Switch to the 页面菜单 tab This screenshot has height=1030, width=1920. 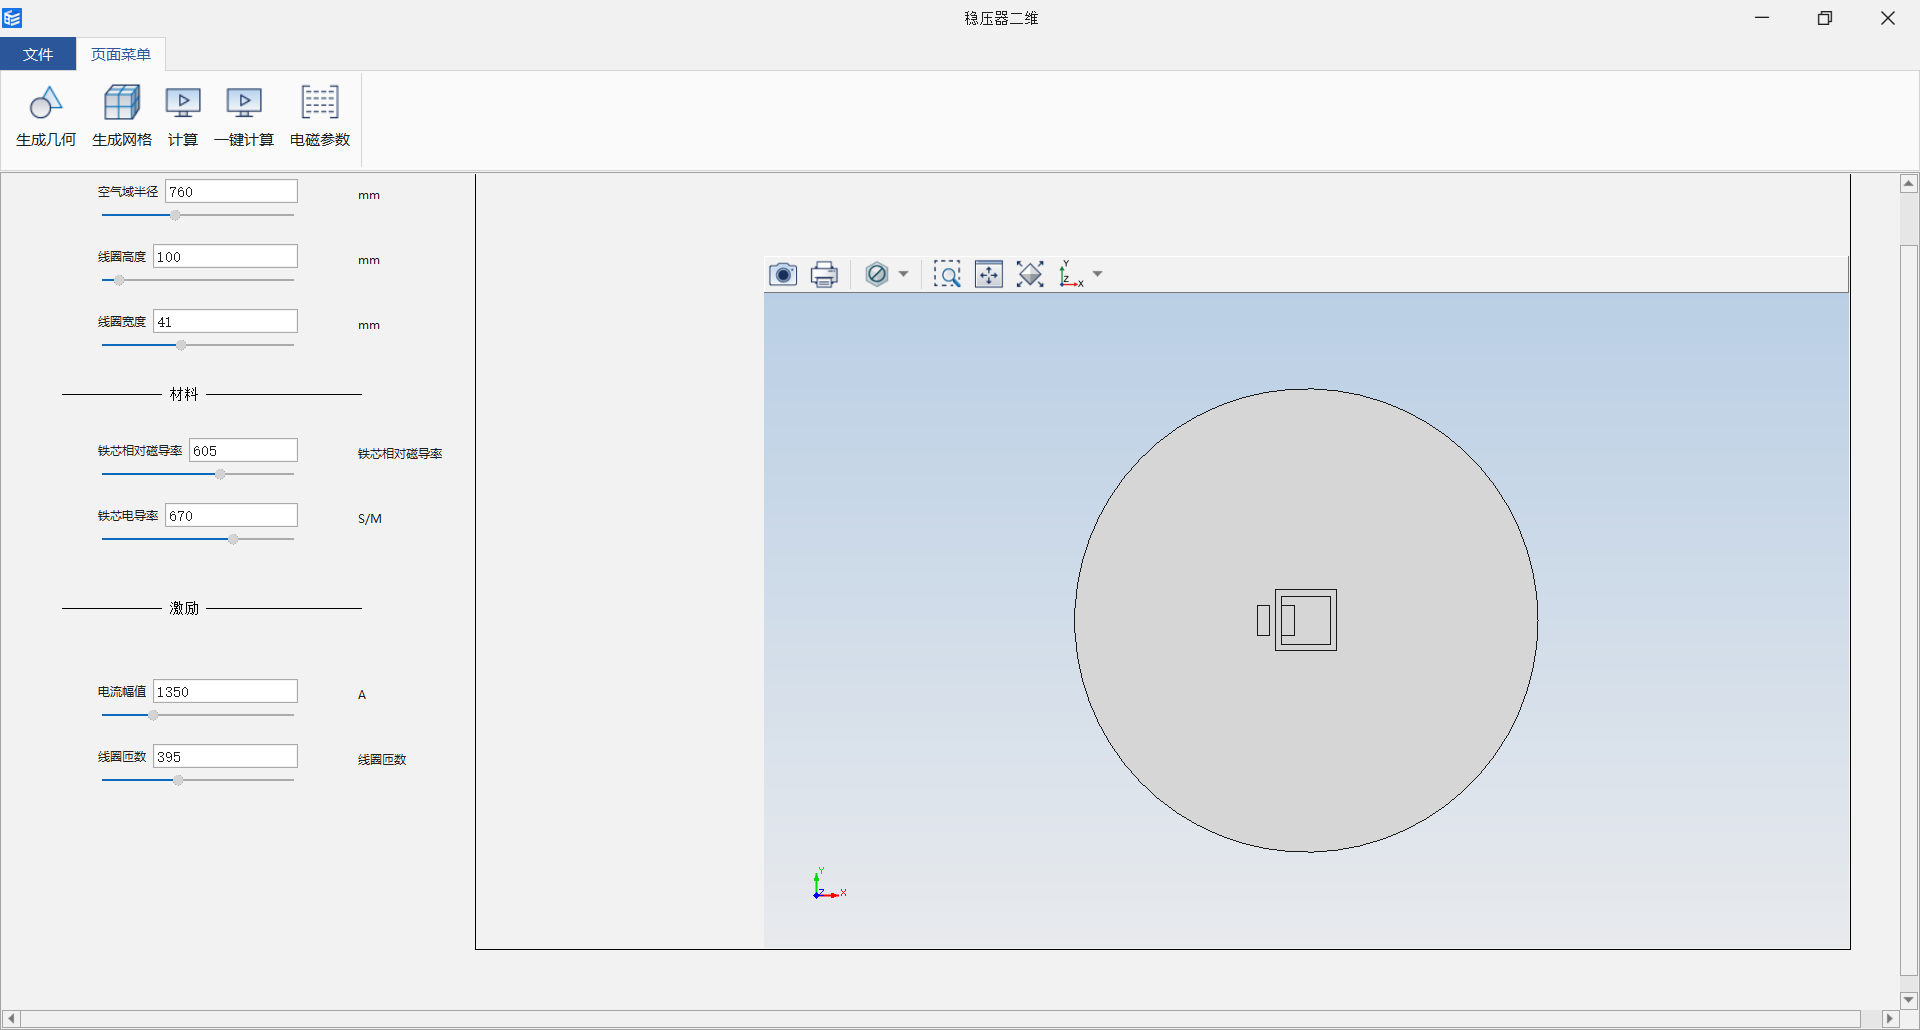pos(121,54)
